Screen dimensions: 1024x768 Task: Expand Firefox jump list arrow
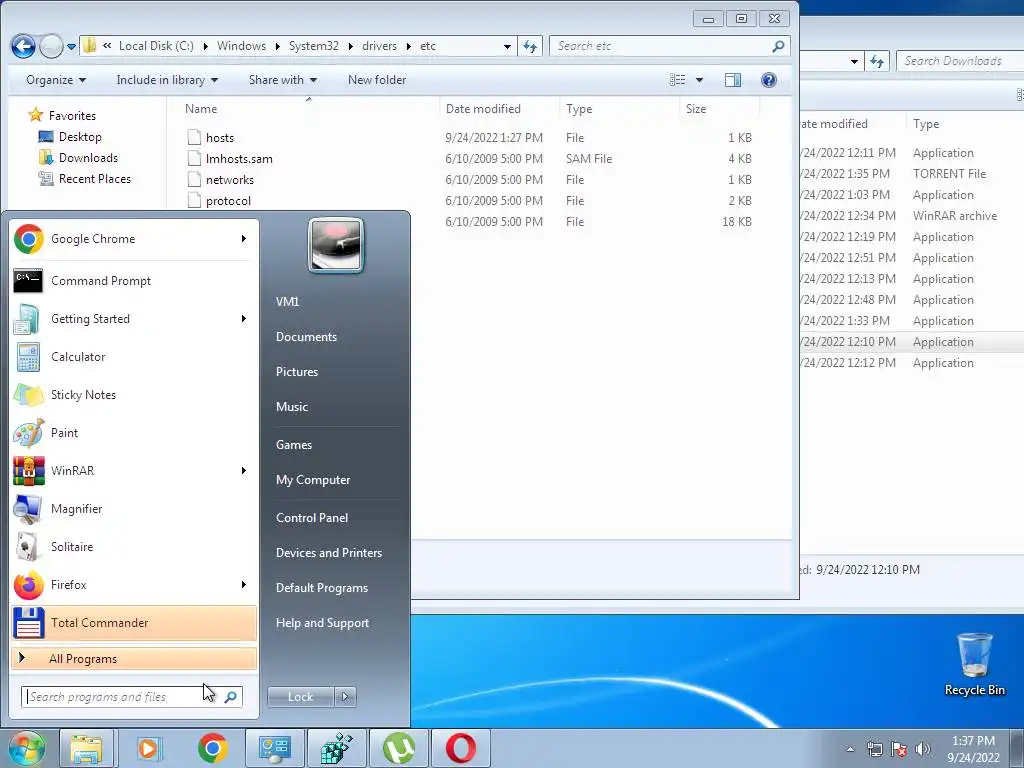244,584
